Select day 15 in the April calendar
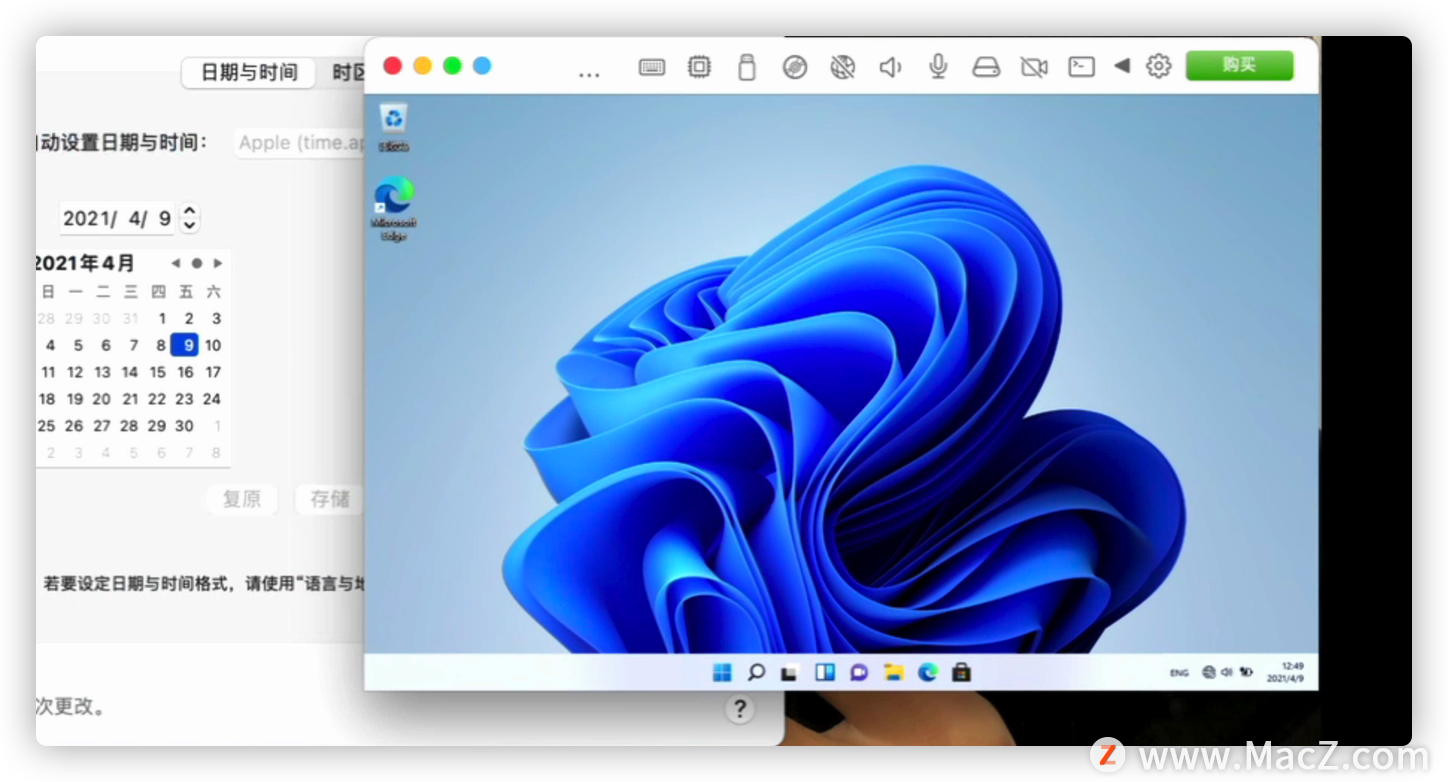Viewport: 1448px width, 782px height. 157,372
